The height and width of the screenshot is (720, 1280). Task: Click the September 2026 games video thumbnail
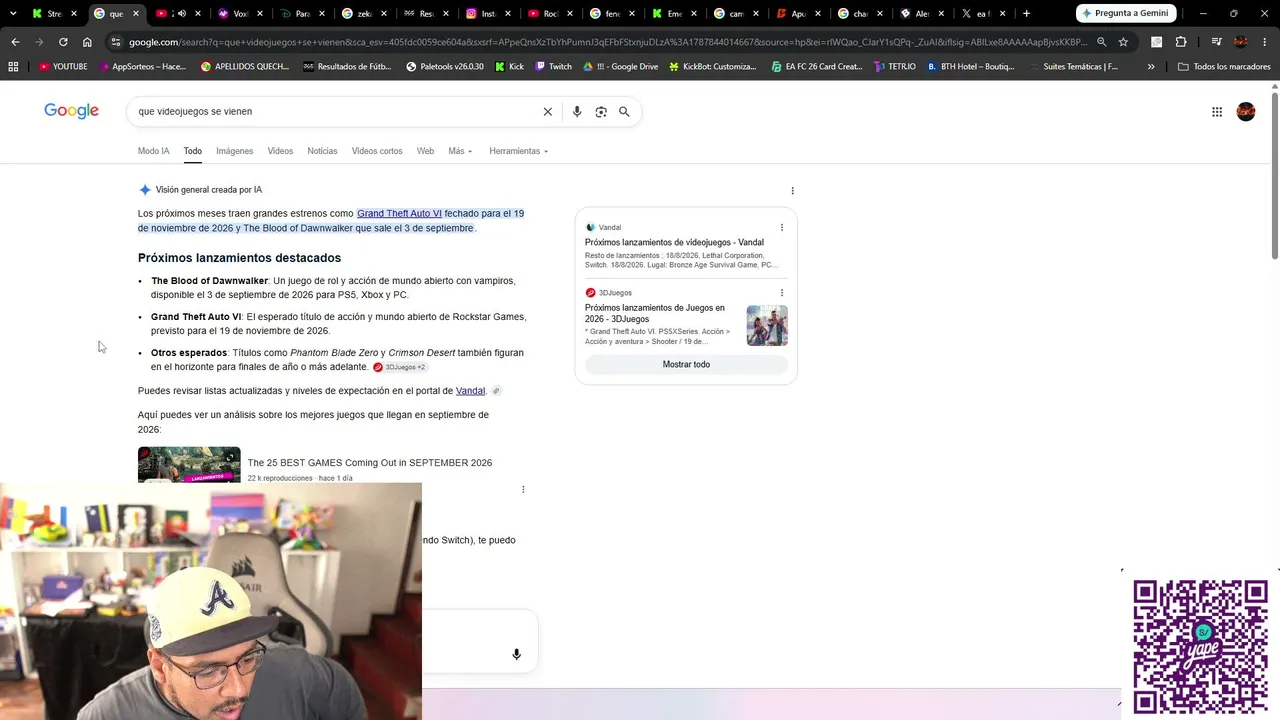[189, 465]
